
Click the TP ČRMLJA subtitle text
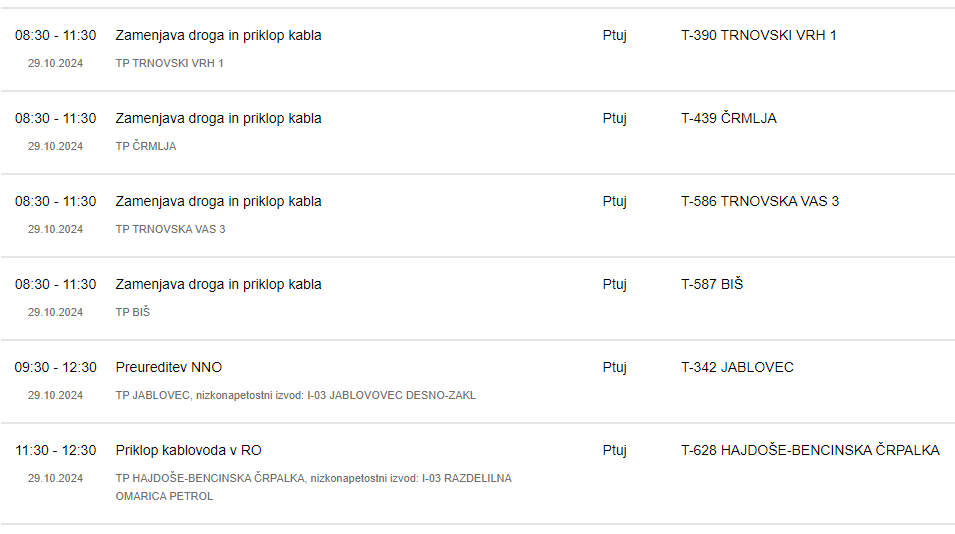(146, 146)
